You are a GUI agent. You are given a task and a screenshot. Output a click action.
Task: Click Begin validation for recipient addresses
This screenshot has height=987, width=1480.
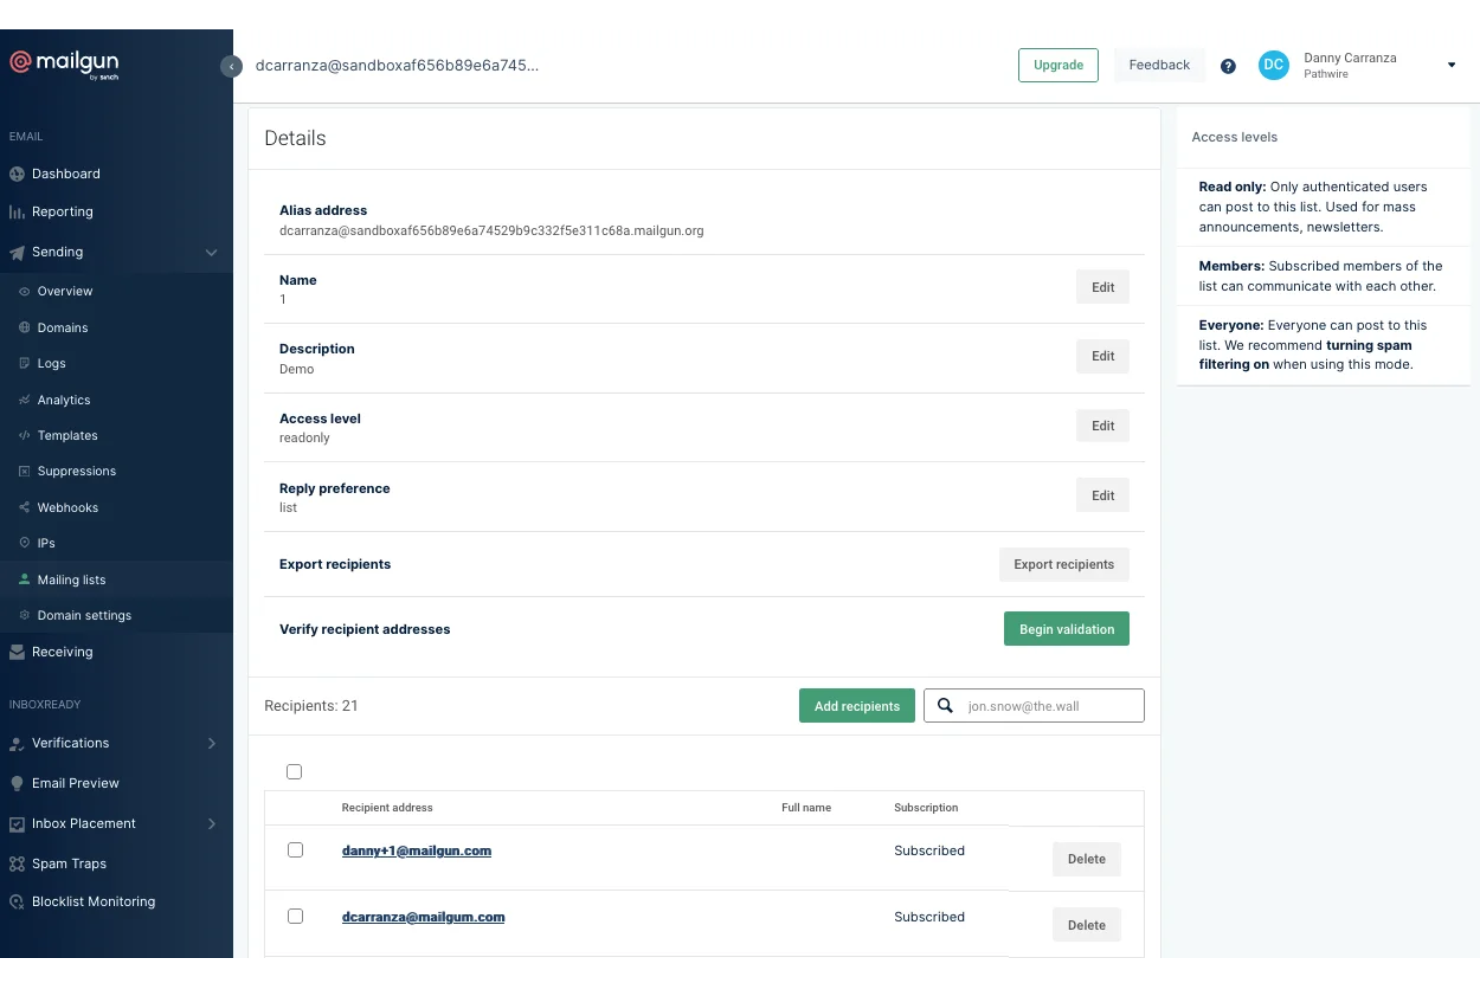1066,628
